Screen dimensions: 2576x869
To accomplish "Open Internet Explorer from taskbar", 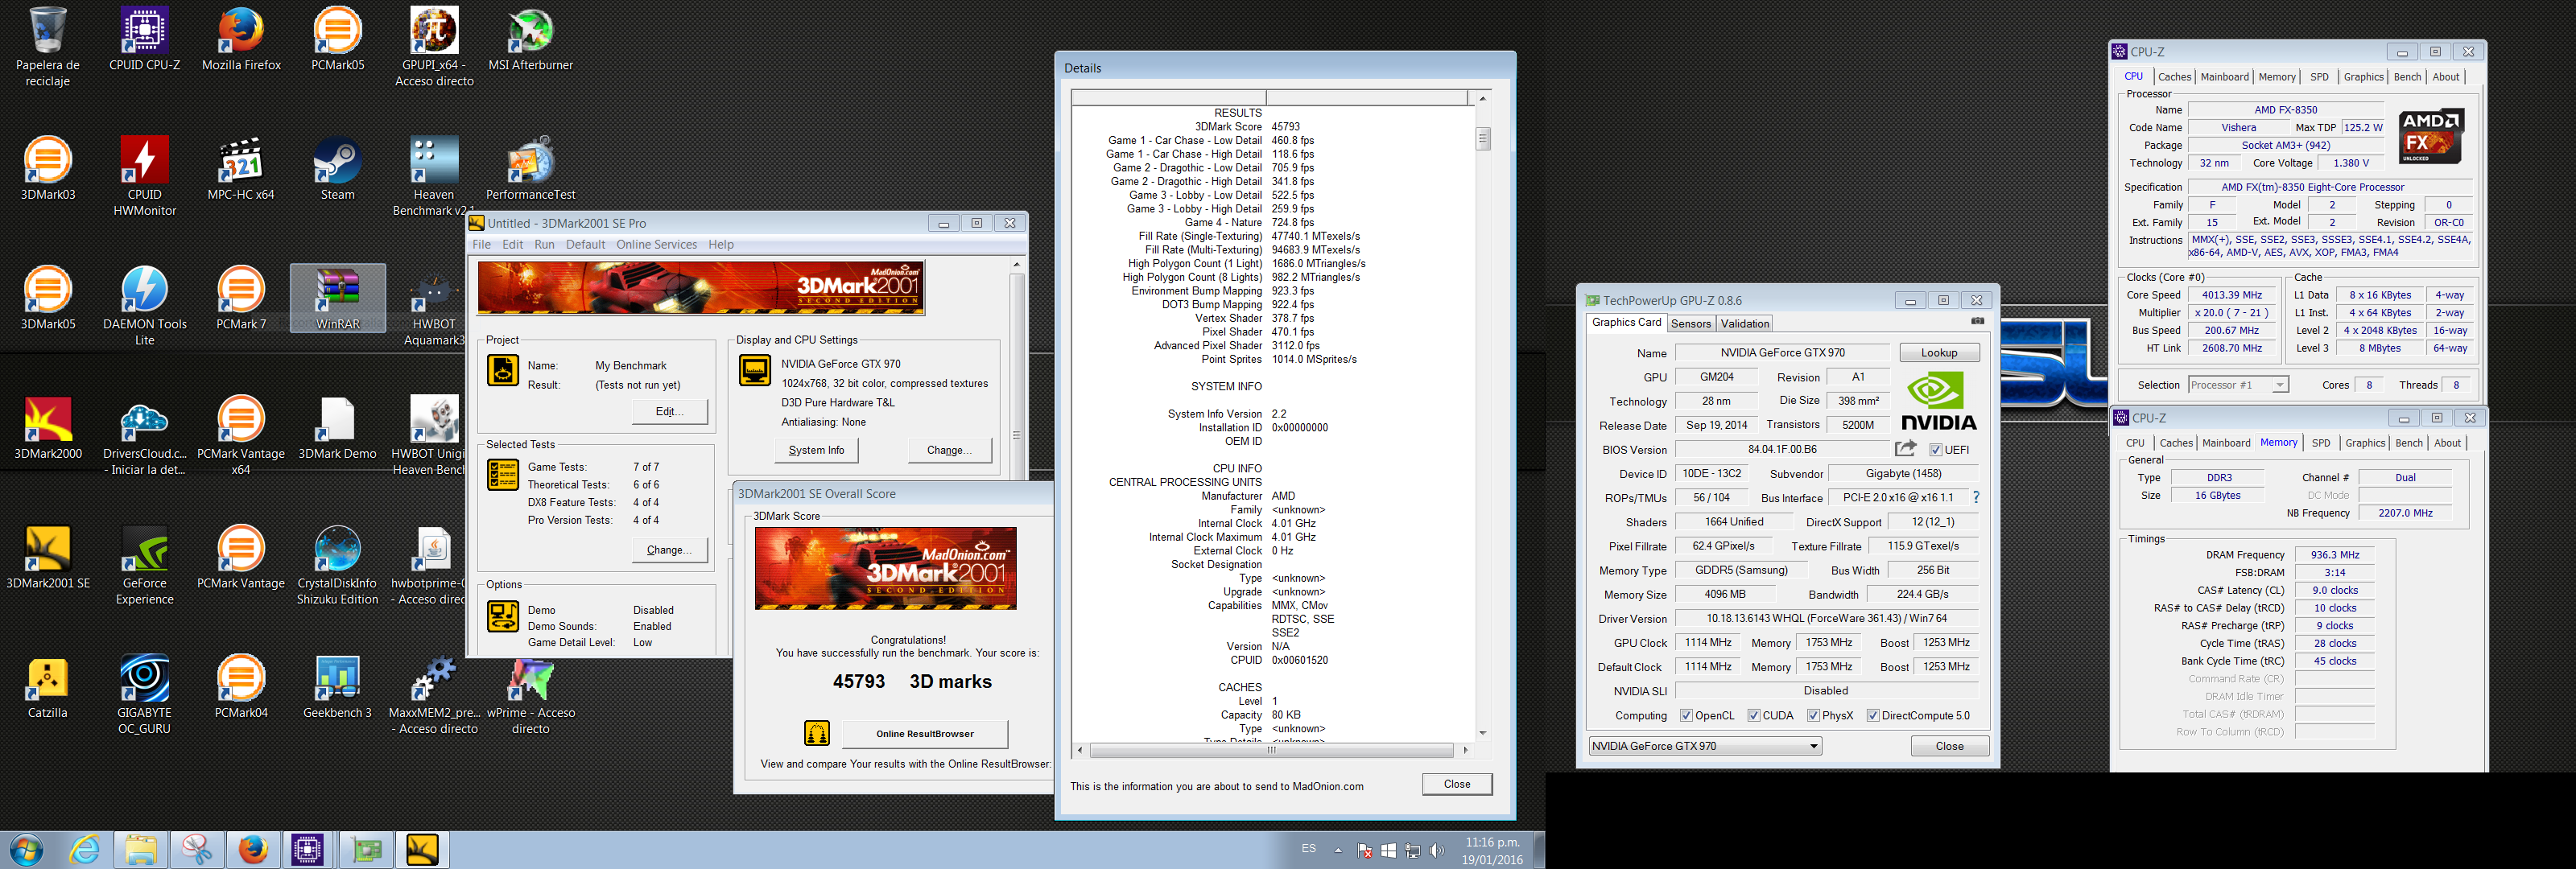I will tap(85, 850).
